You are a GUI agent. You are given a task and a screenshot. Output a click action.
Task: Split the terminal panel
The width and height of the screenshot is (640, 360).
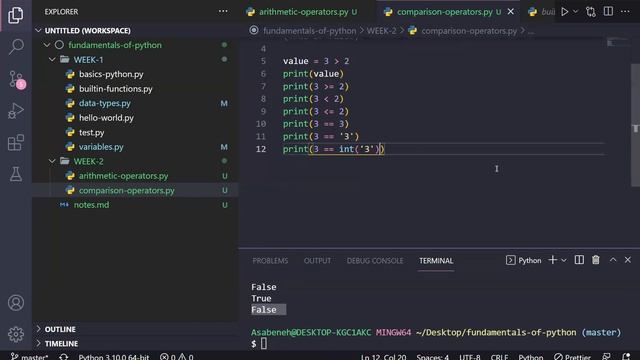pos(579,260)
